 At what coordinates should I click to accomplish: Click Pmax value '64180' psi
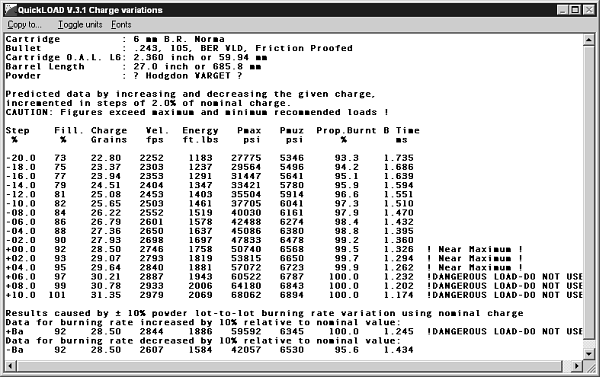click(x=246, y=286)
